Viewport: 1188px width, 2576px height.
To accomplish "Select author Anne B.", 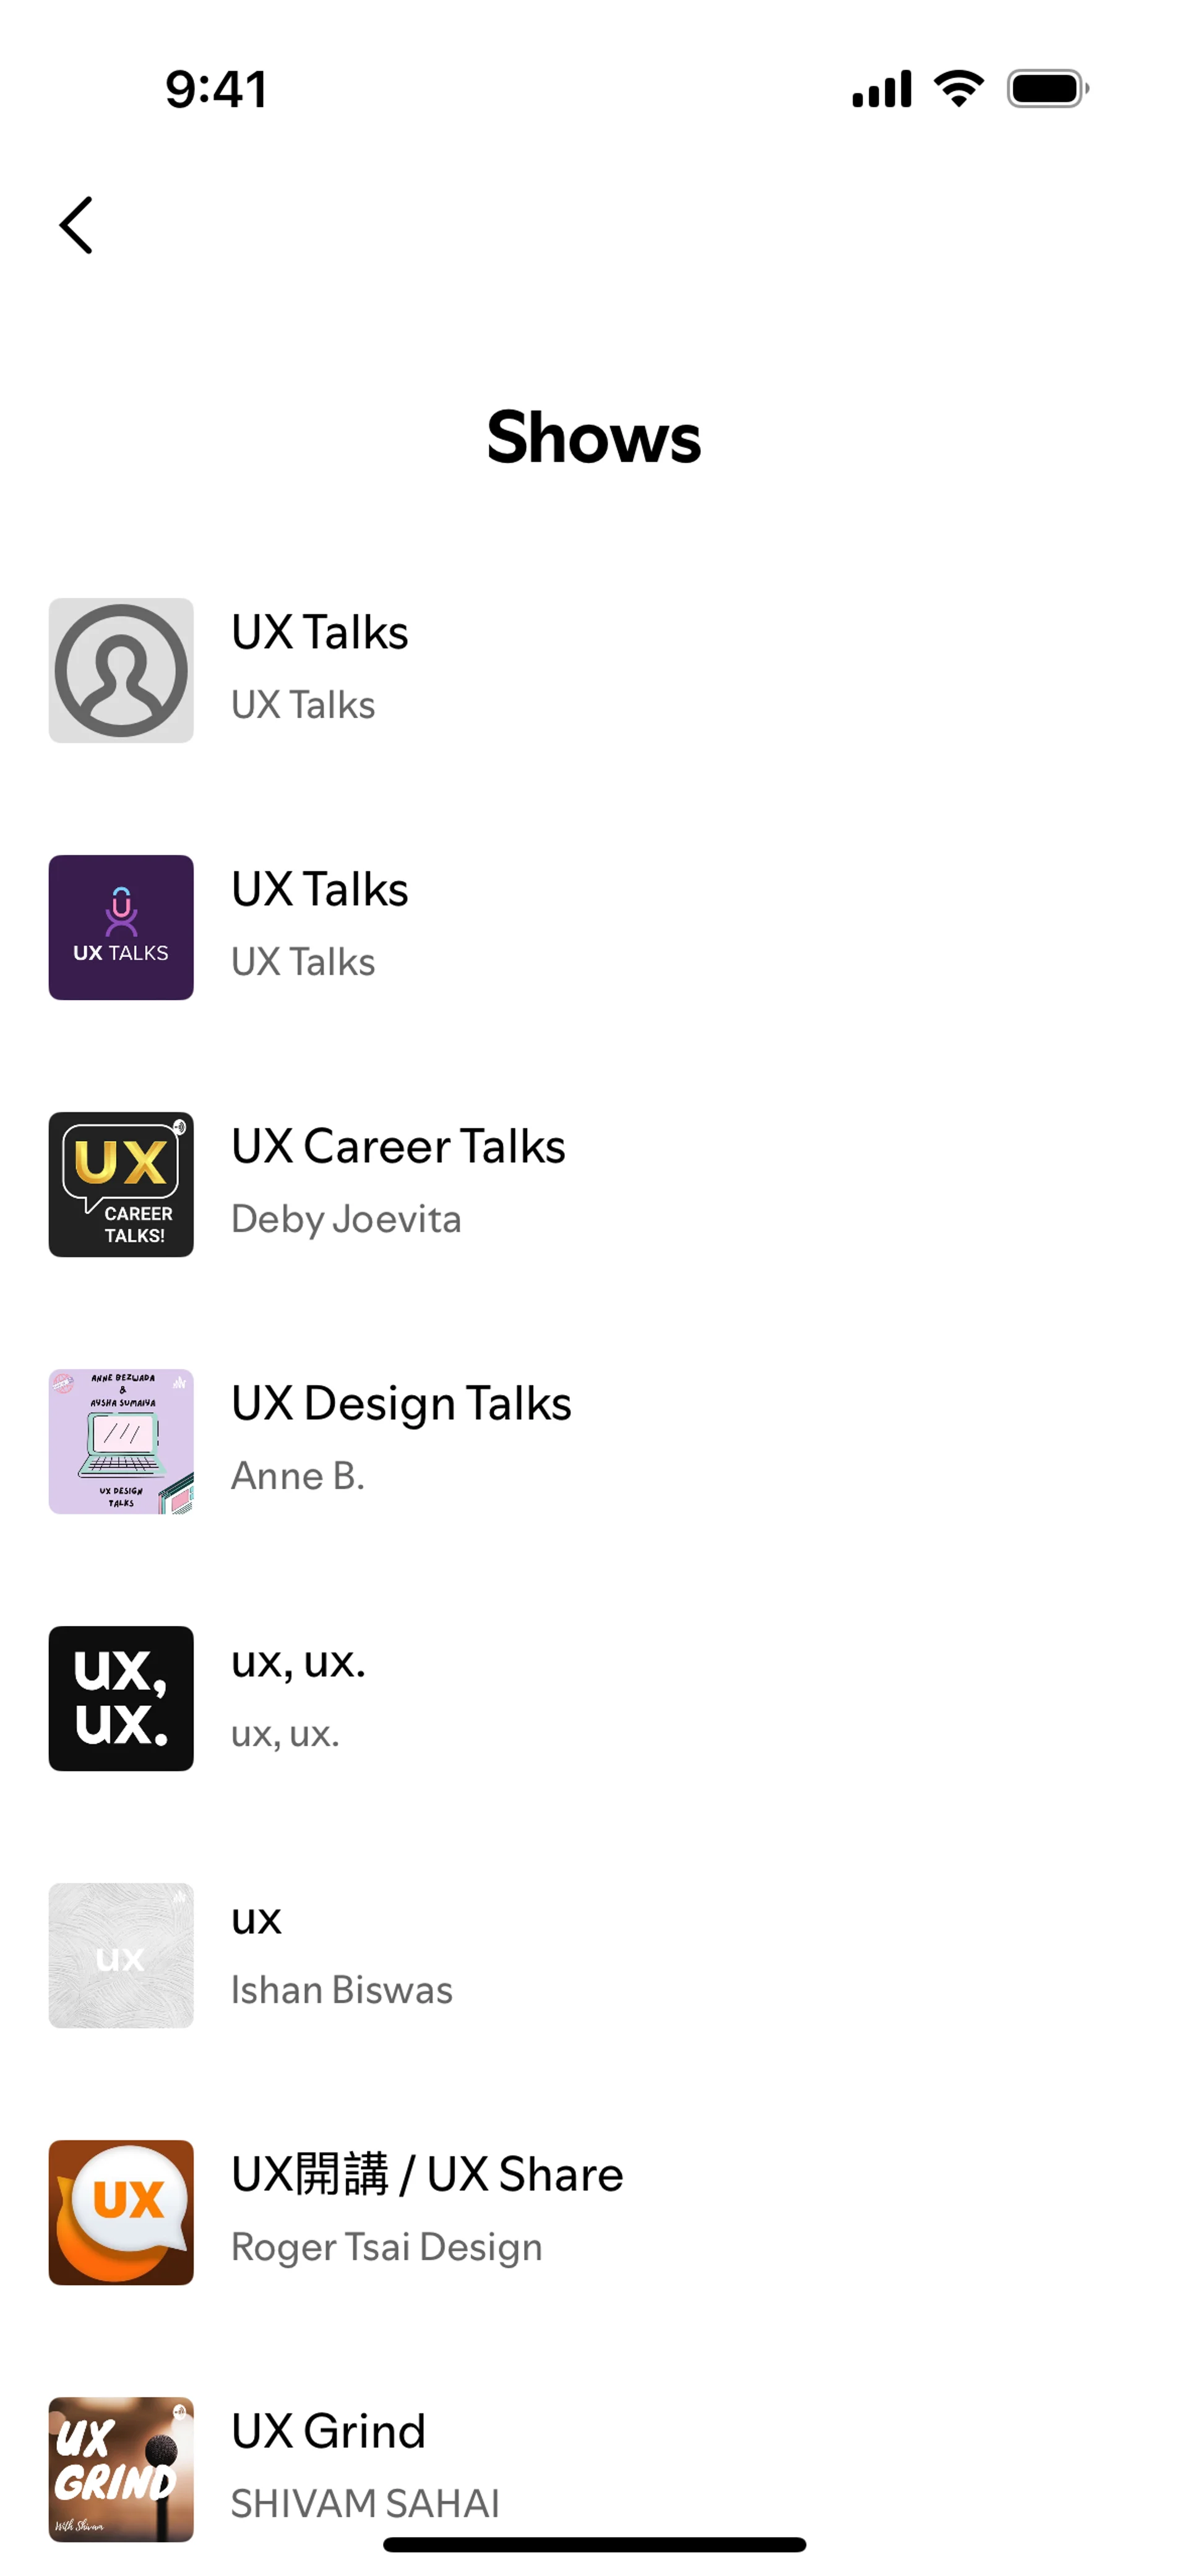I will pos(298,1476).
